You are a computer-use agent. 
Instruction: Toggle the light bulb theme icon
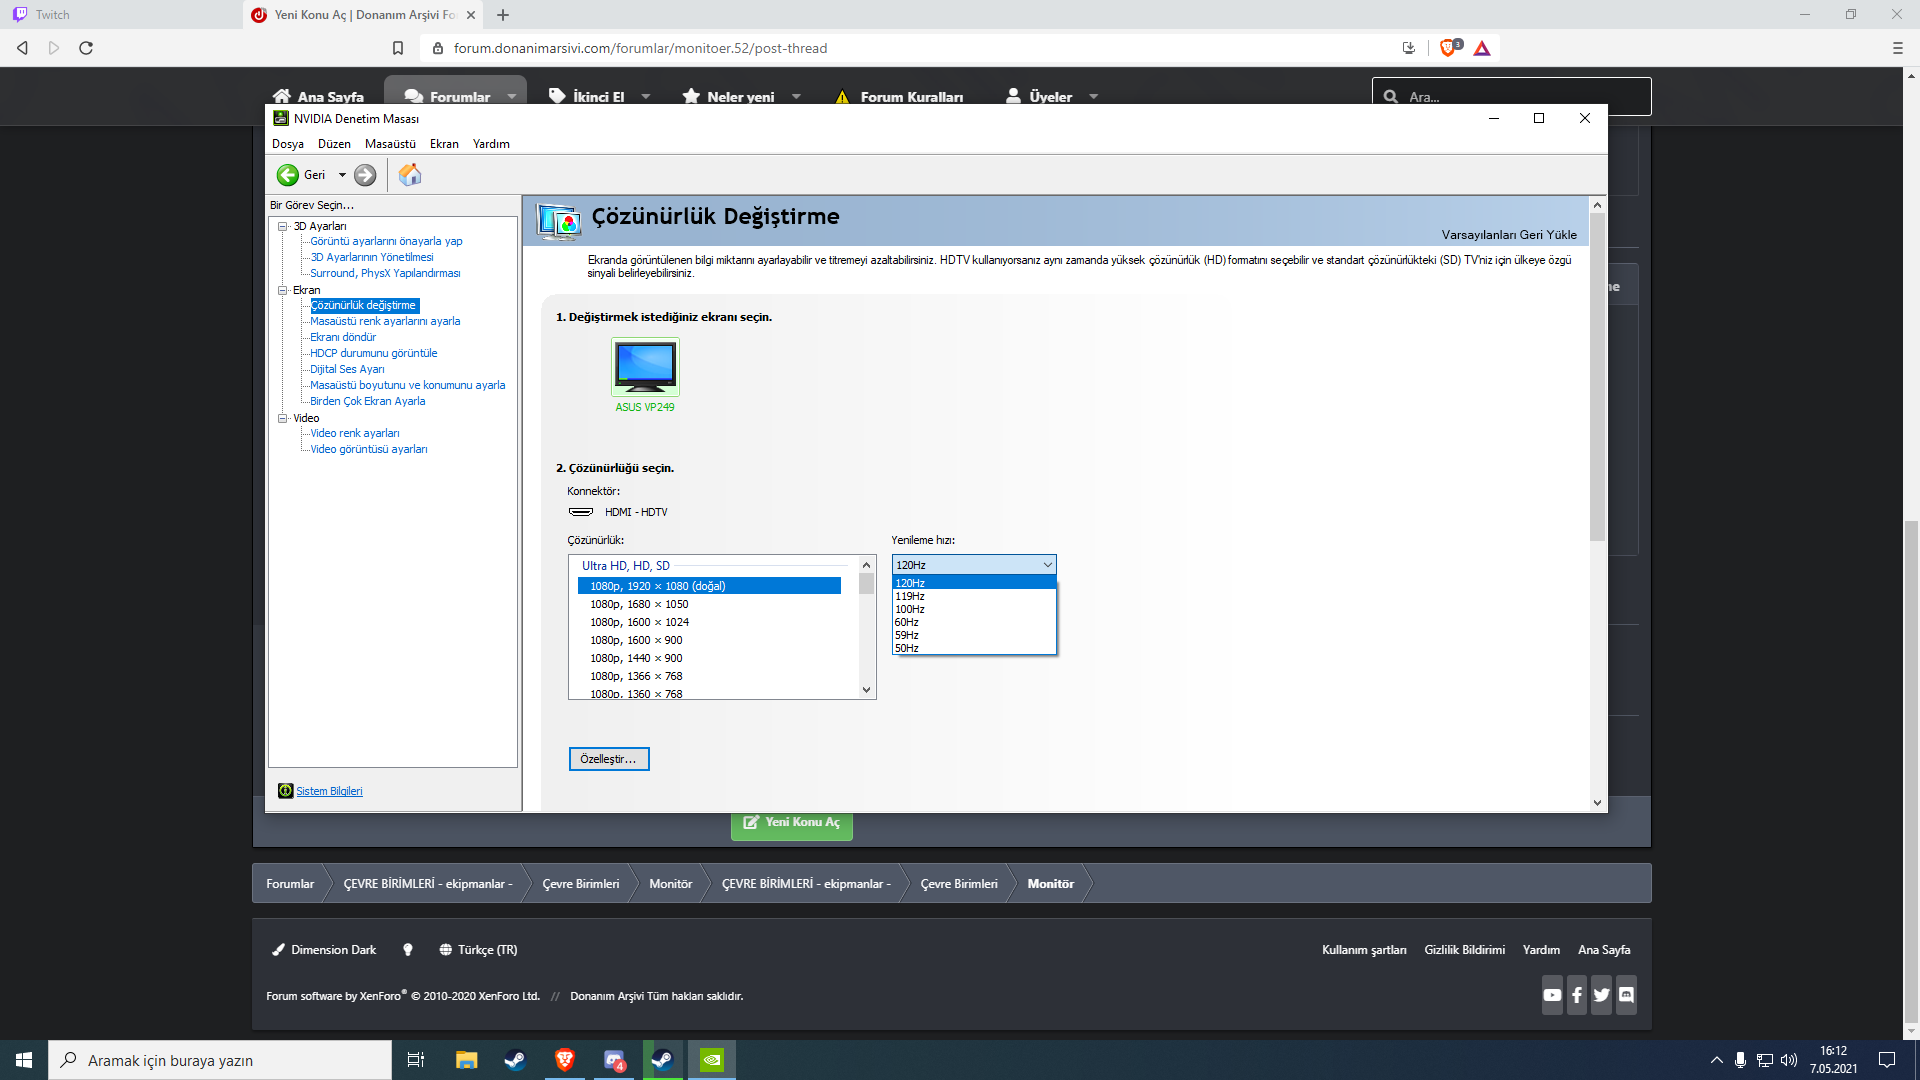[408, 950]
